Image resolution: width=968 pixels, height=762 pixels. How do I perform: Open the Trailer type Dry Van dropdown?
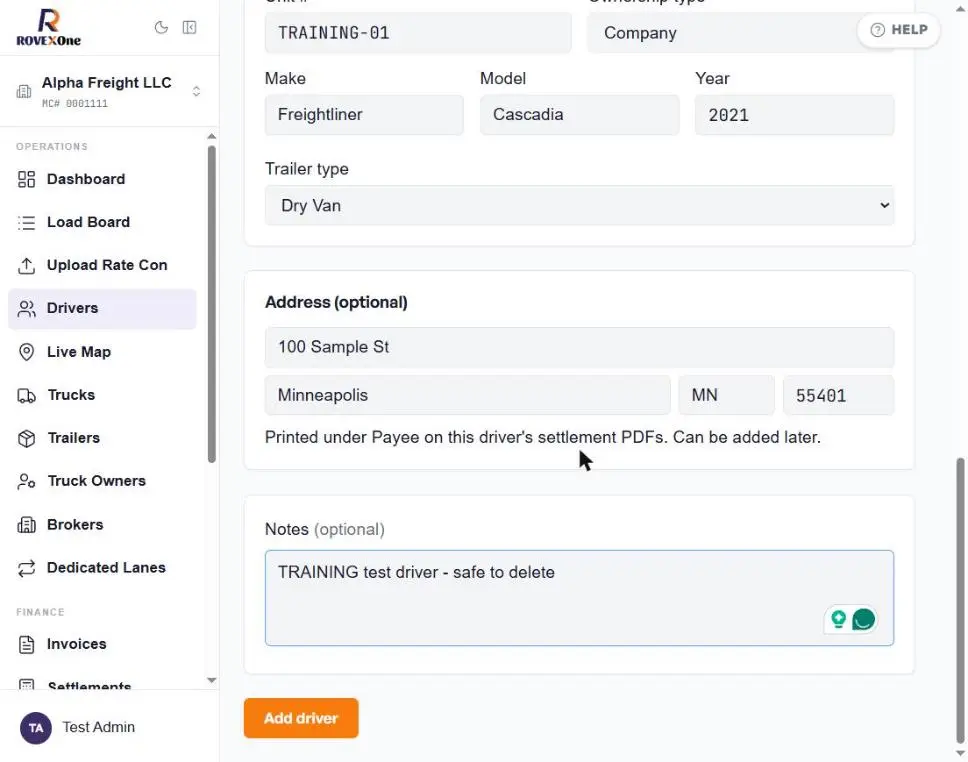[x=579, y=206]
